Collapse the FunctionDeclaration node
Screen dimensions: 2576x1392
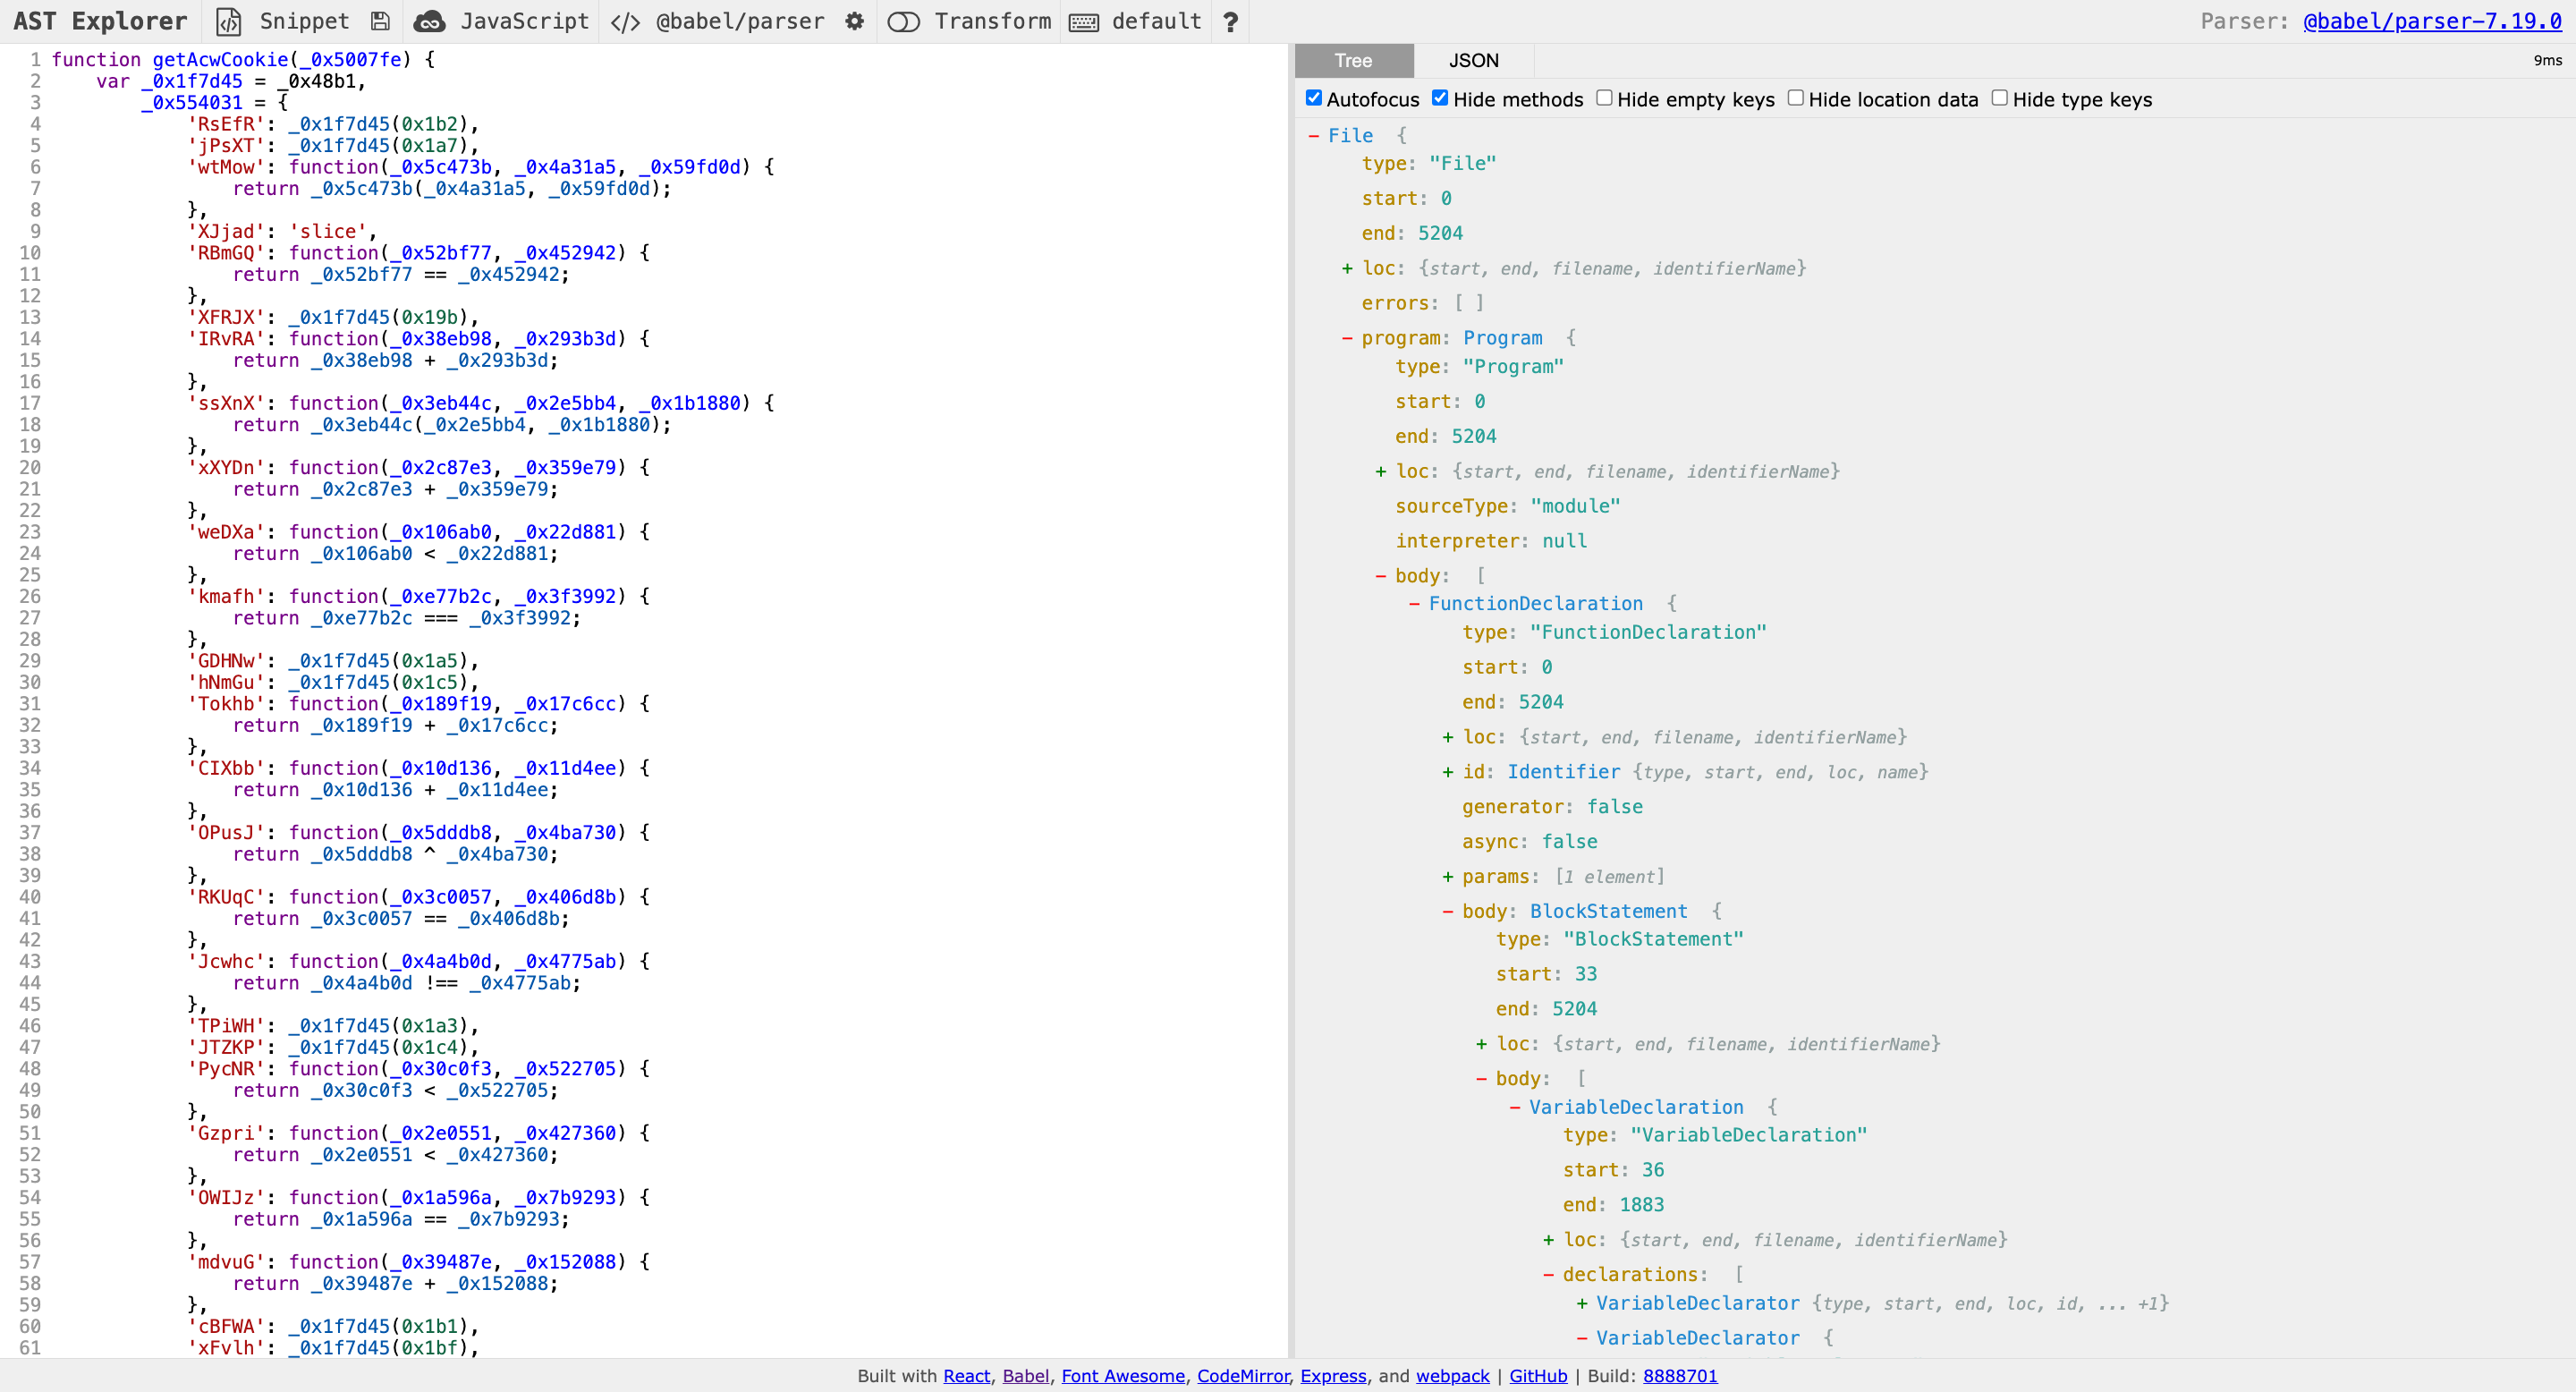tap(1414, 604)
